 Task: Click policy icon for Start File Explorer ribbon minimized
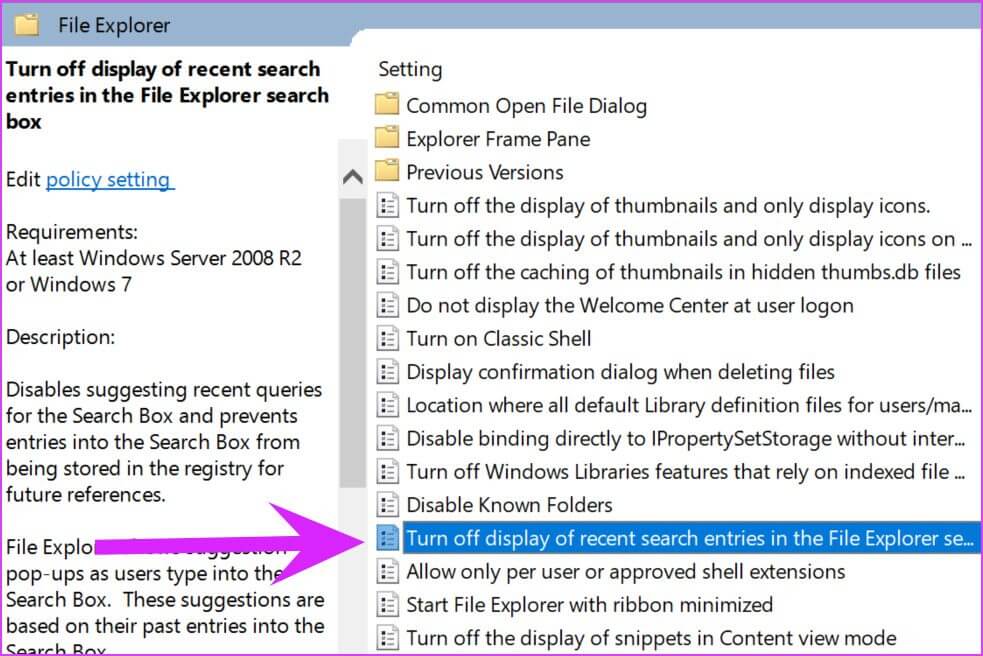click(387, 604)
